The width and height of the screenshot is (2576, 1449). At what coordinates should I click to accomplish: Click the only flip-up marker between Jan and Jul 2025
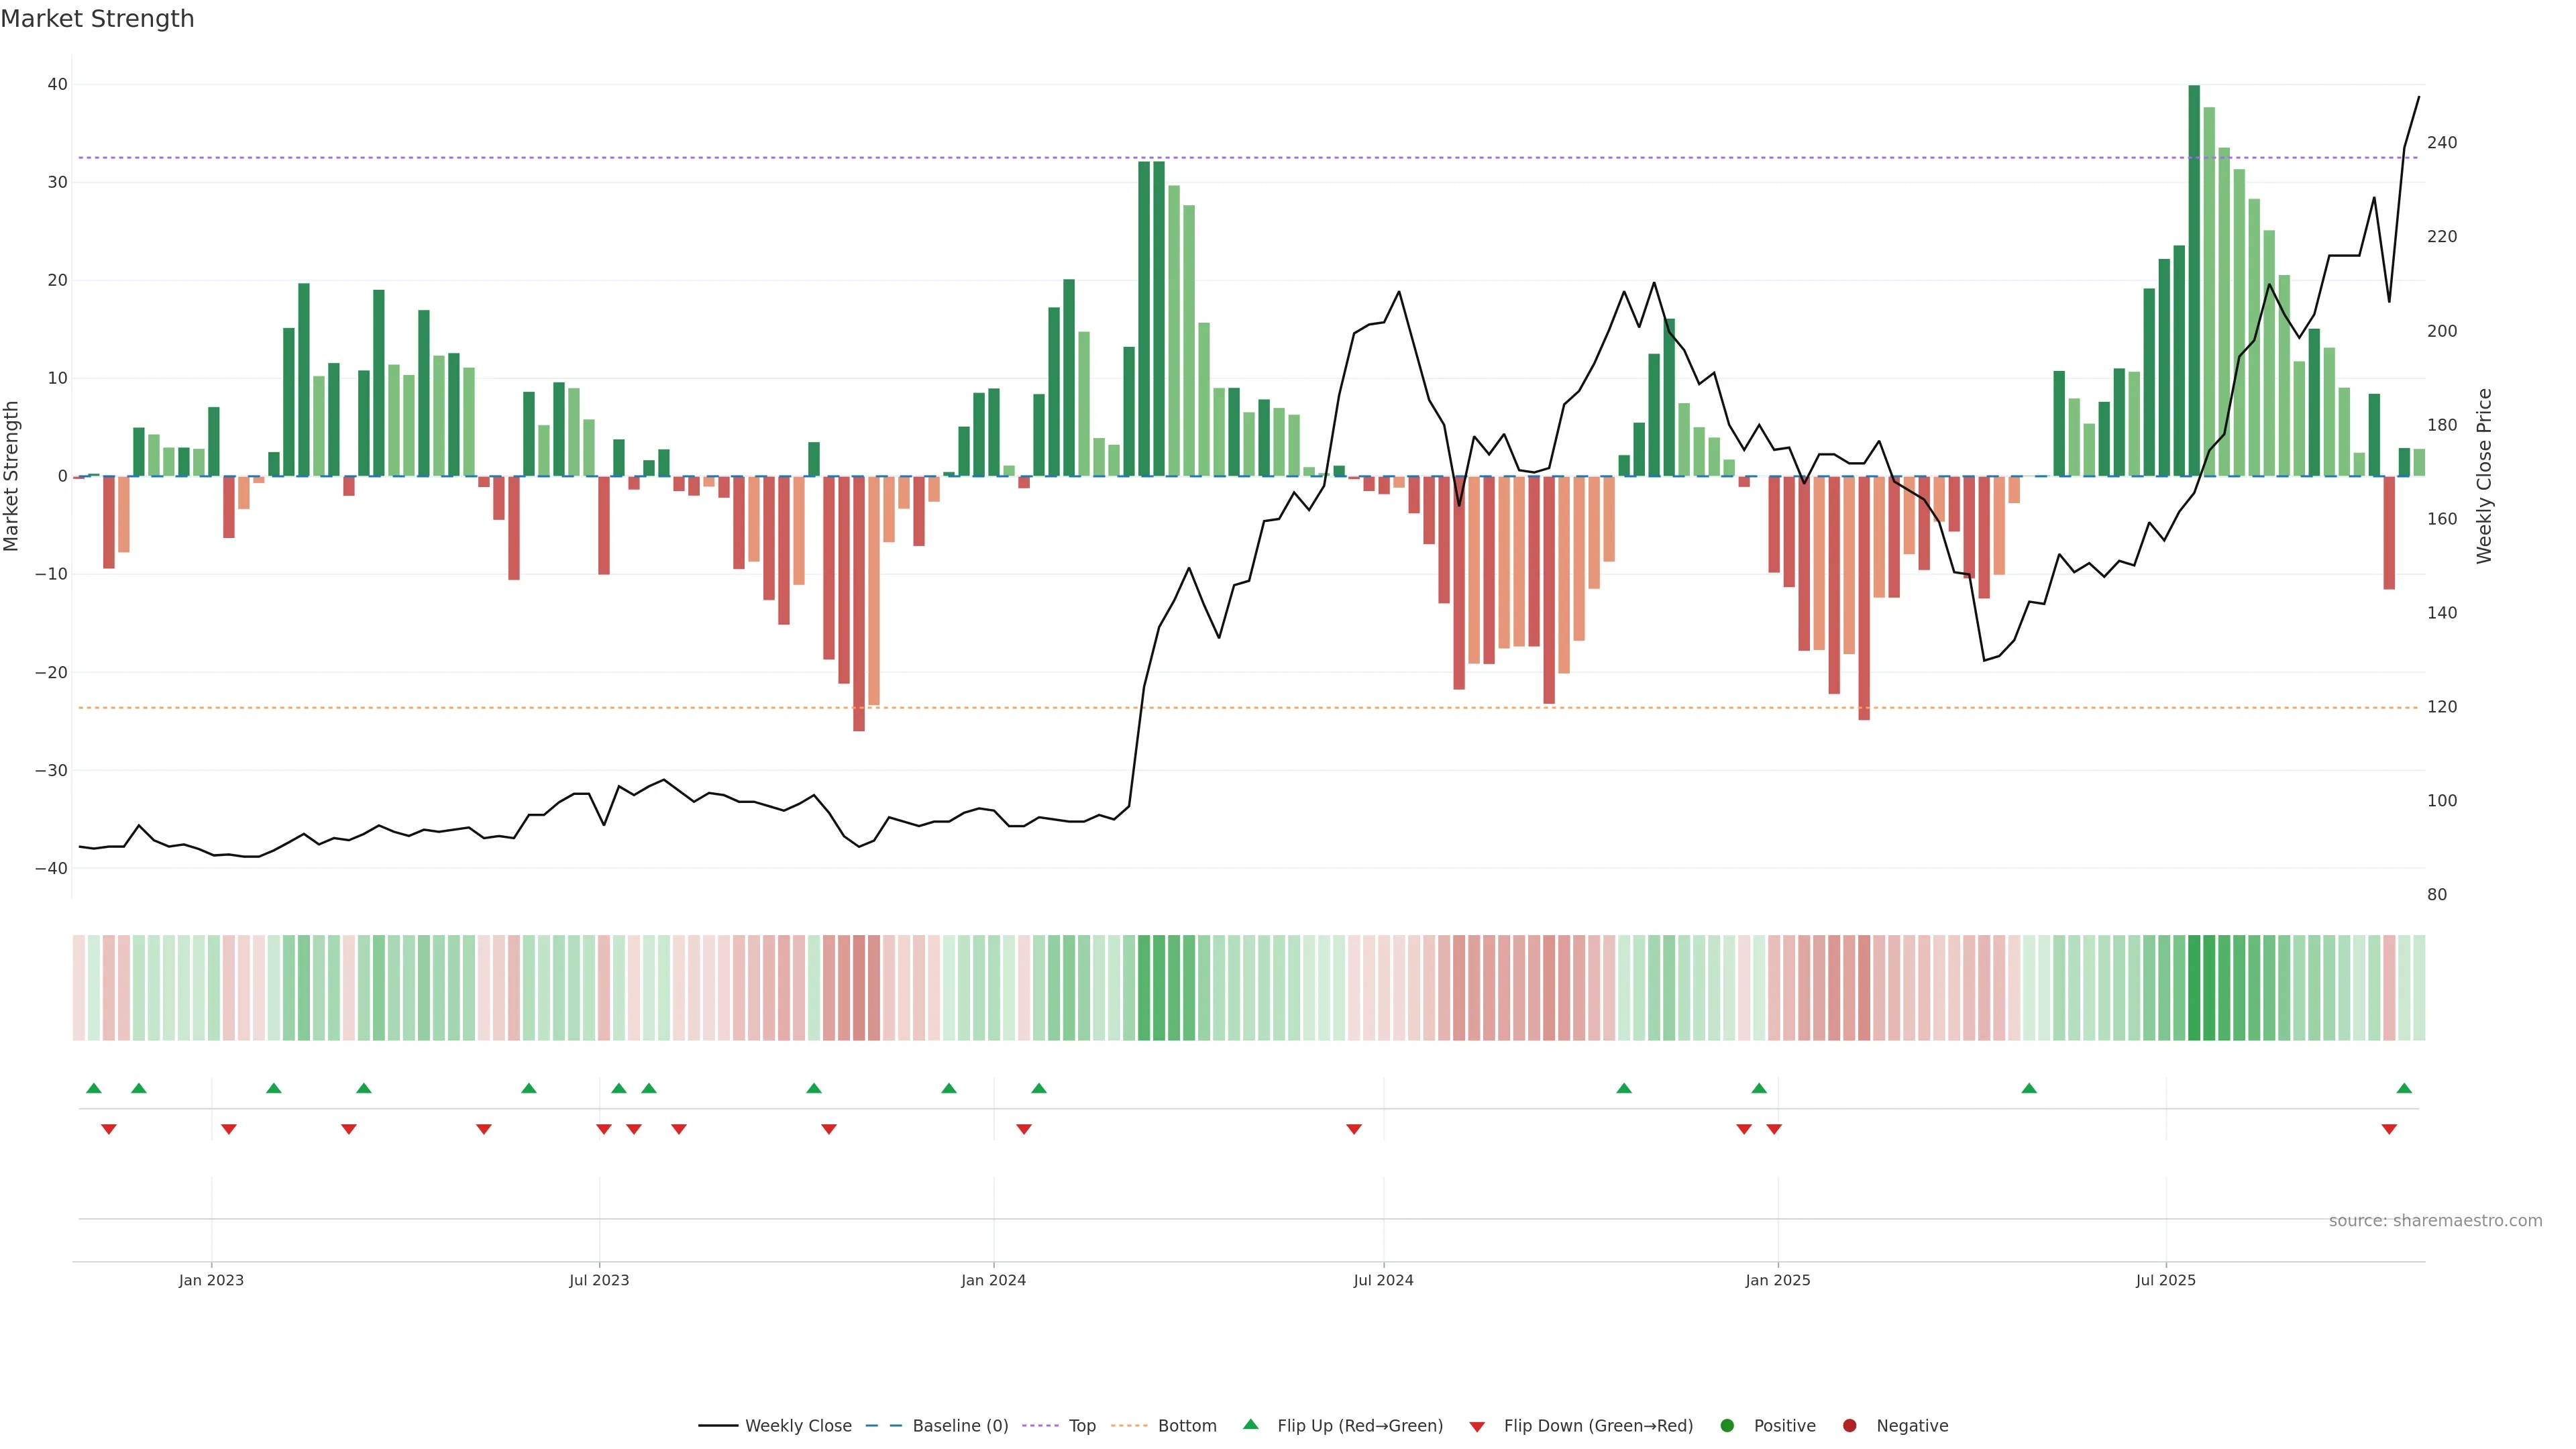tap(2029, 1088)
